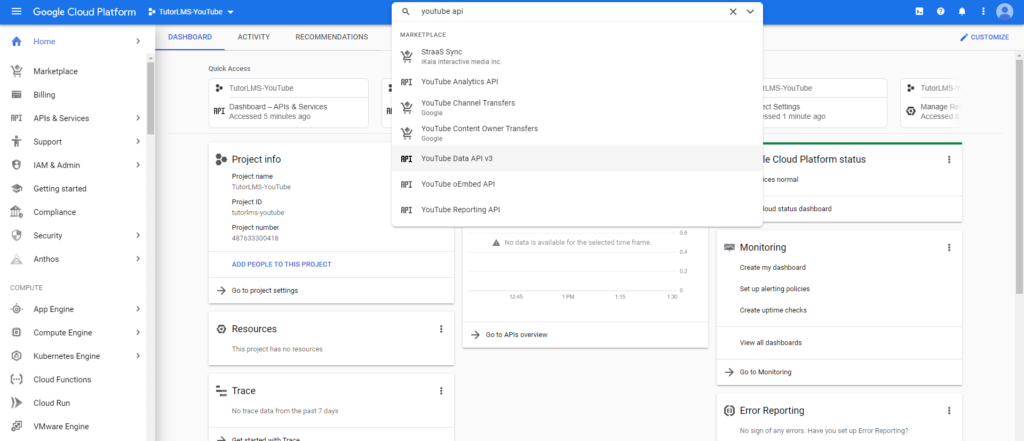Click the Home icon in sidebar
This screenshot has width=1024, height=441.
17,41
